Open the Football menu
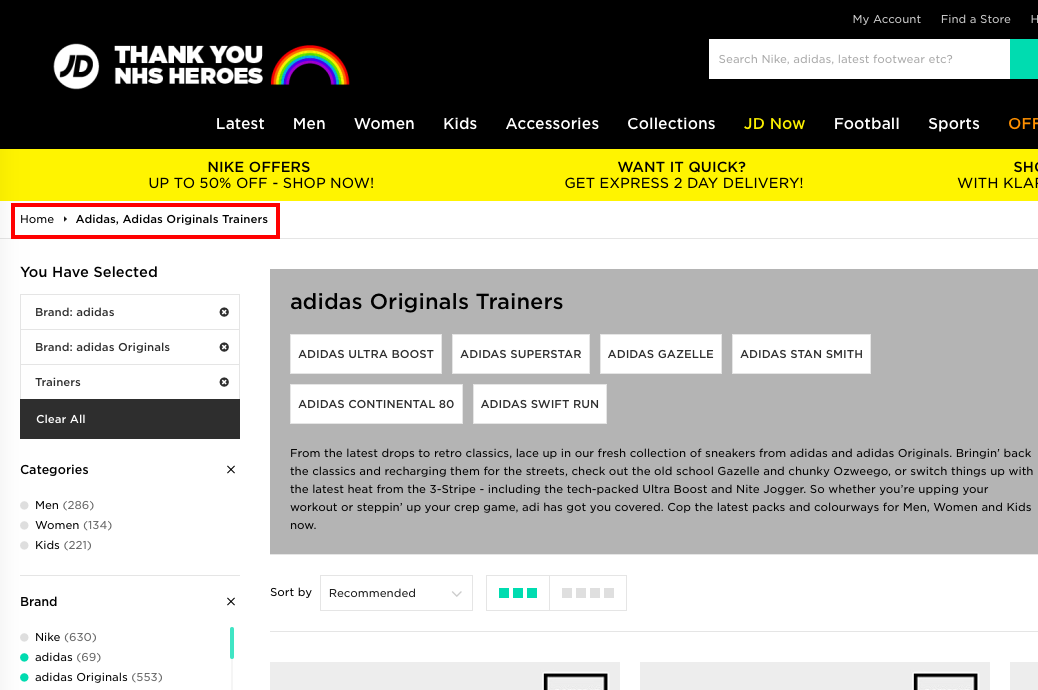1038x690 pixels. click(867, 124)
